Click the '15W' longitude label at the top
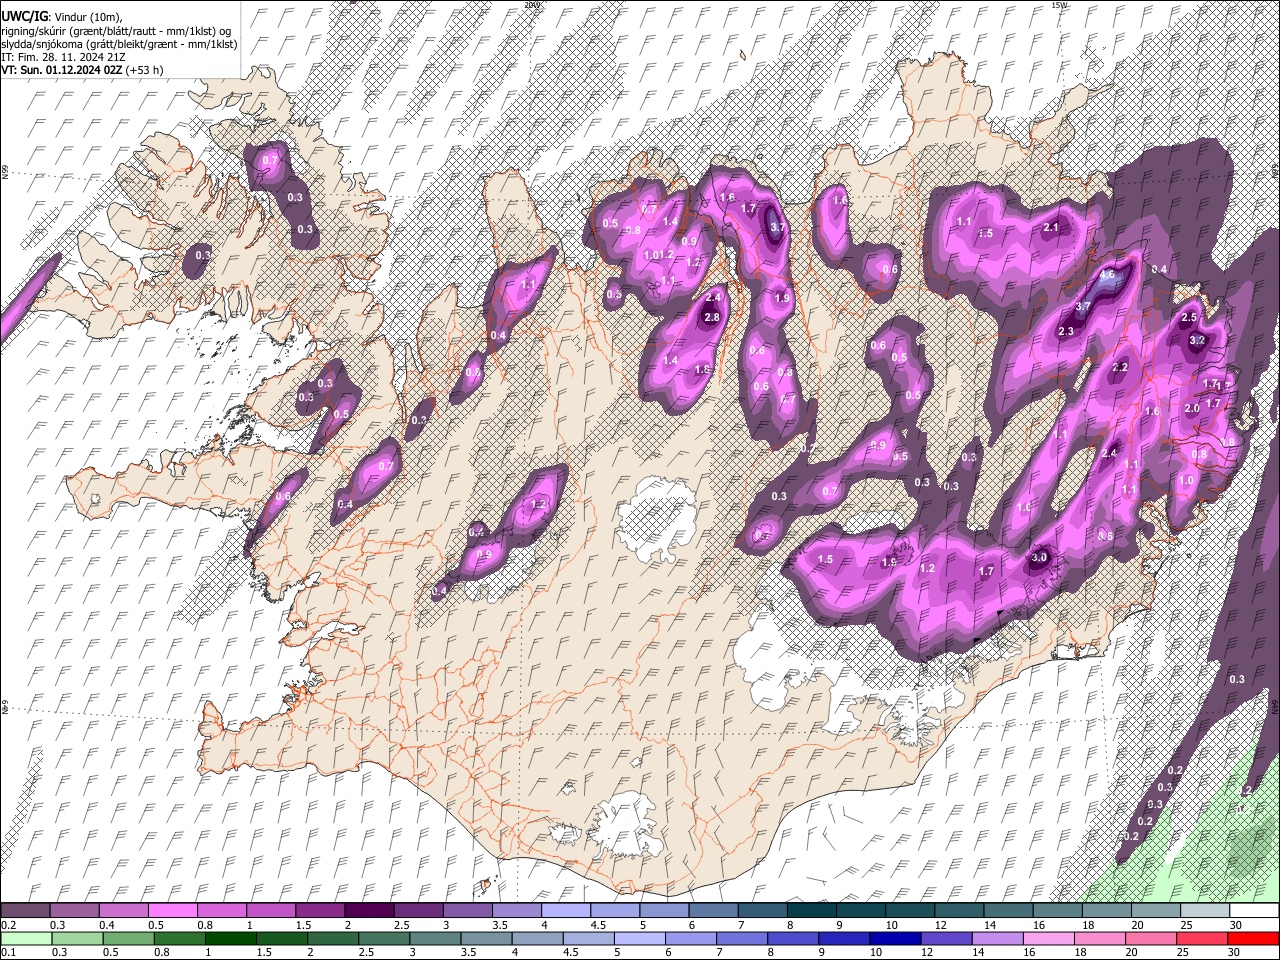 [x=1058, y=5]
